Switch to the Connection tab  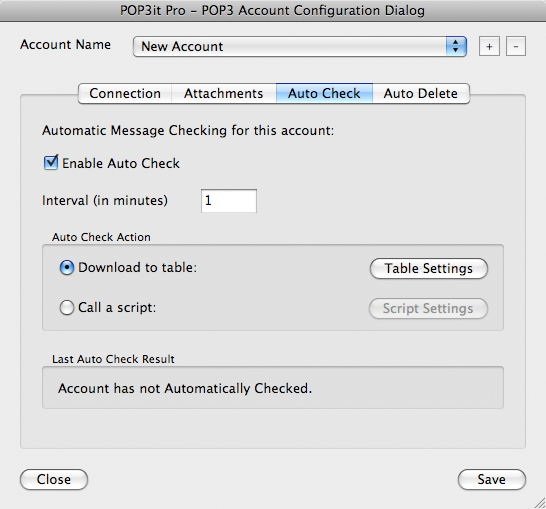click(125, 93)
